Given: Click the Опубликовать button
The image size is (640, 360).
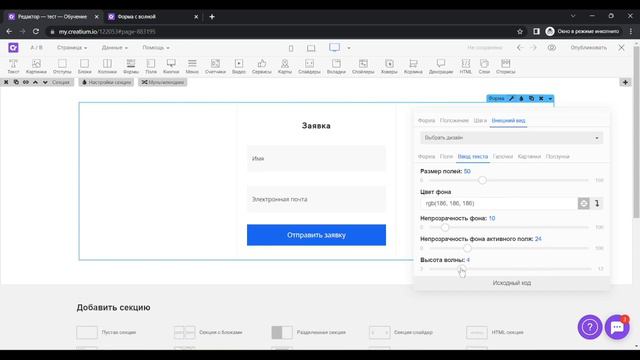Looking at the screenshot, I should coord(588,48).
